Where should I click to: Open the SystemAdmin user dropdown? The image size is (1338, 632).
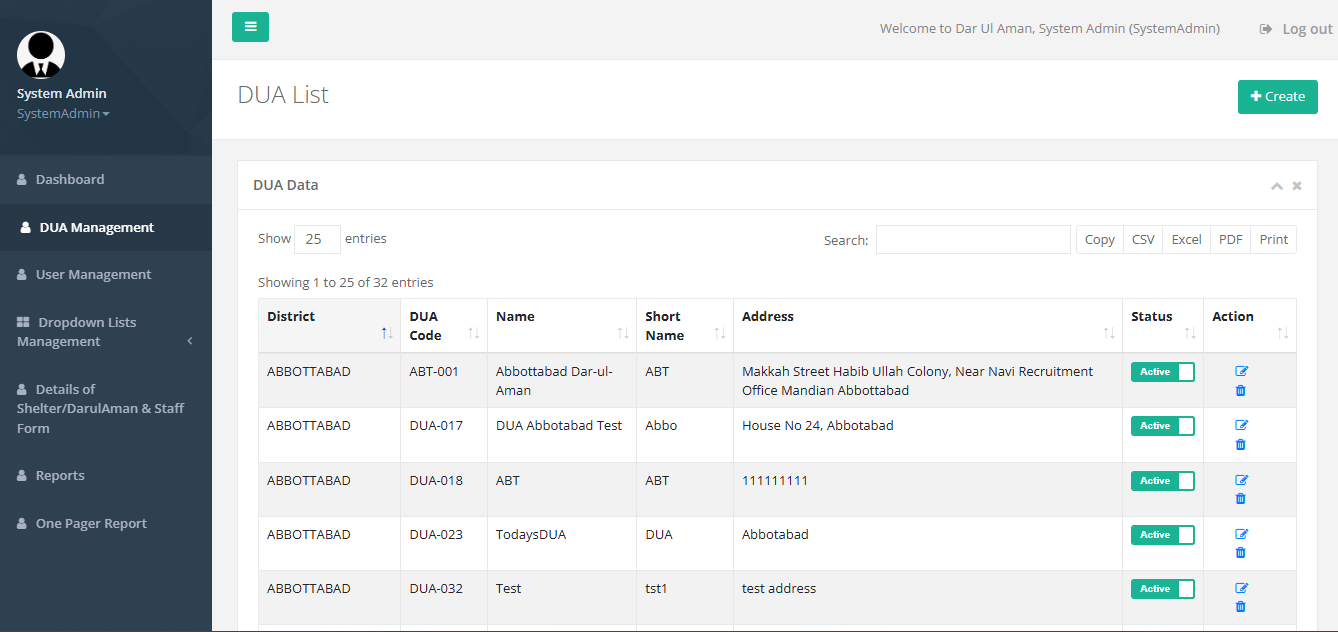coord(63,114)
